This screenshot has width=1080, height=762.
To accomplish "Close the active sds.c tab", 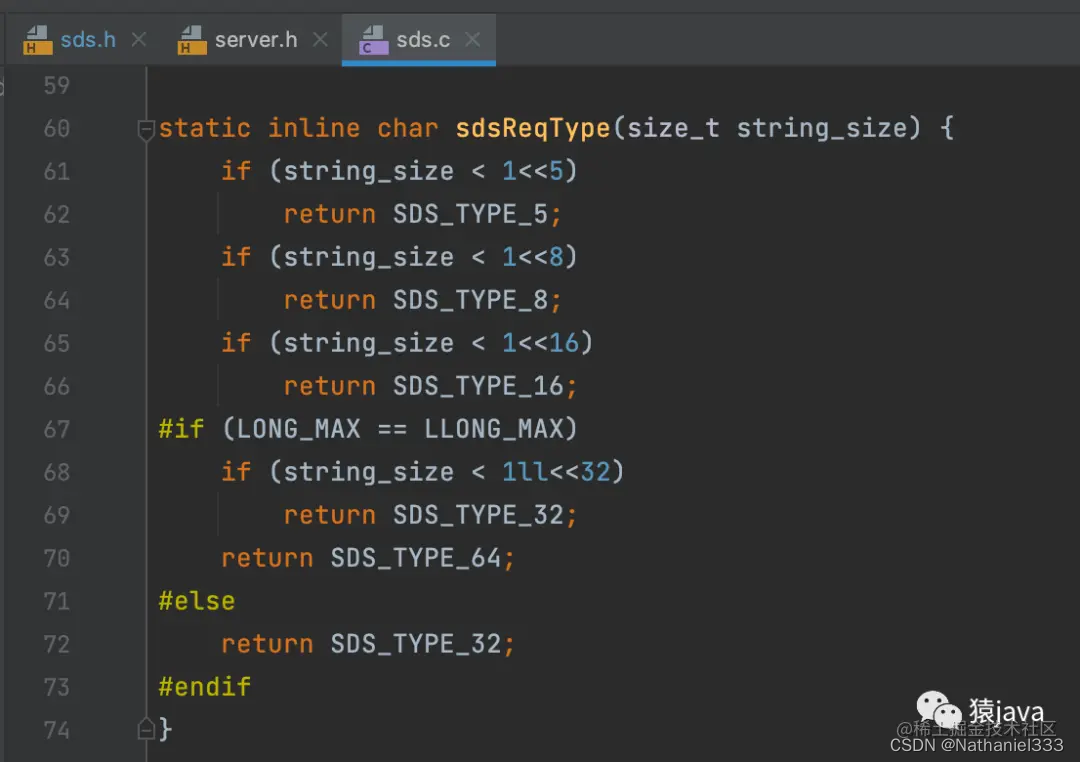I will click(x=471, y=39).
